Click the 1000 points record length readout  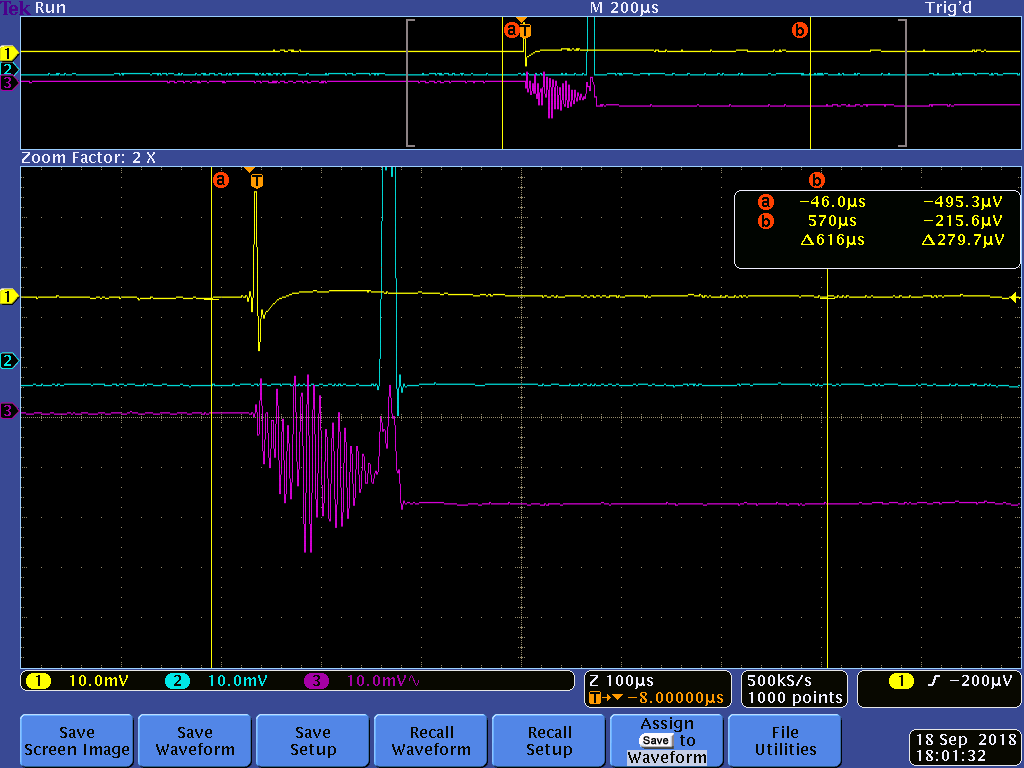coord(795,697)
